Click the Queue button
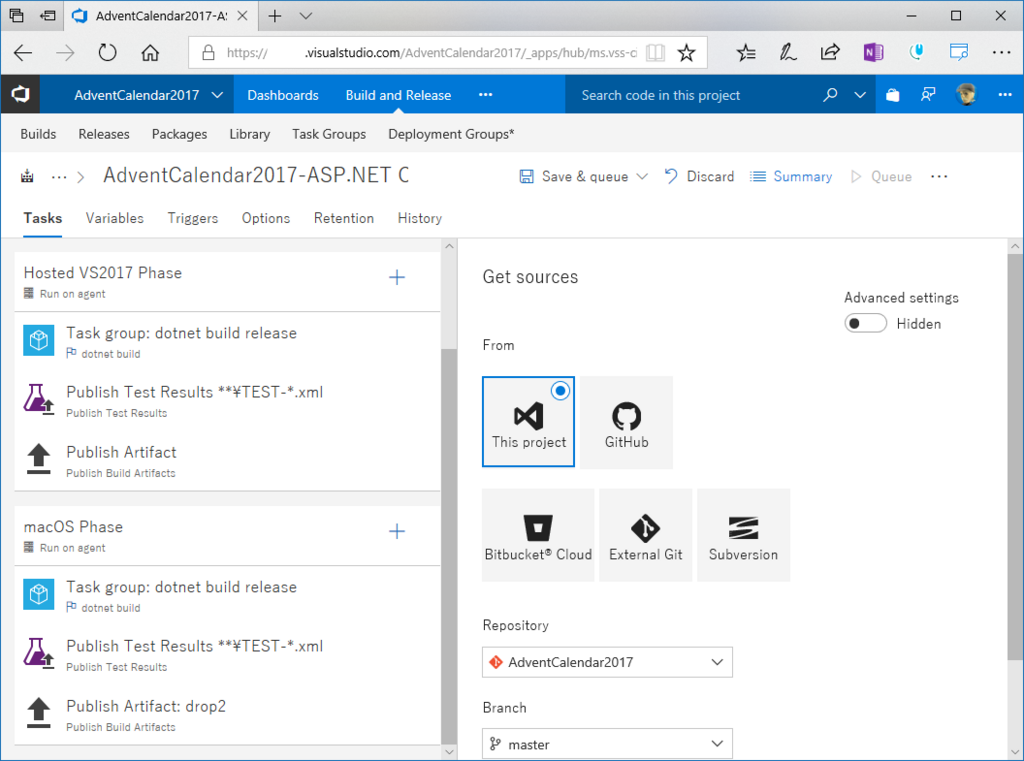This screenshot has width=1024, height=761. 881,176
